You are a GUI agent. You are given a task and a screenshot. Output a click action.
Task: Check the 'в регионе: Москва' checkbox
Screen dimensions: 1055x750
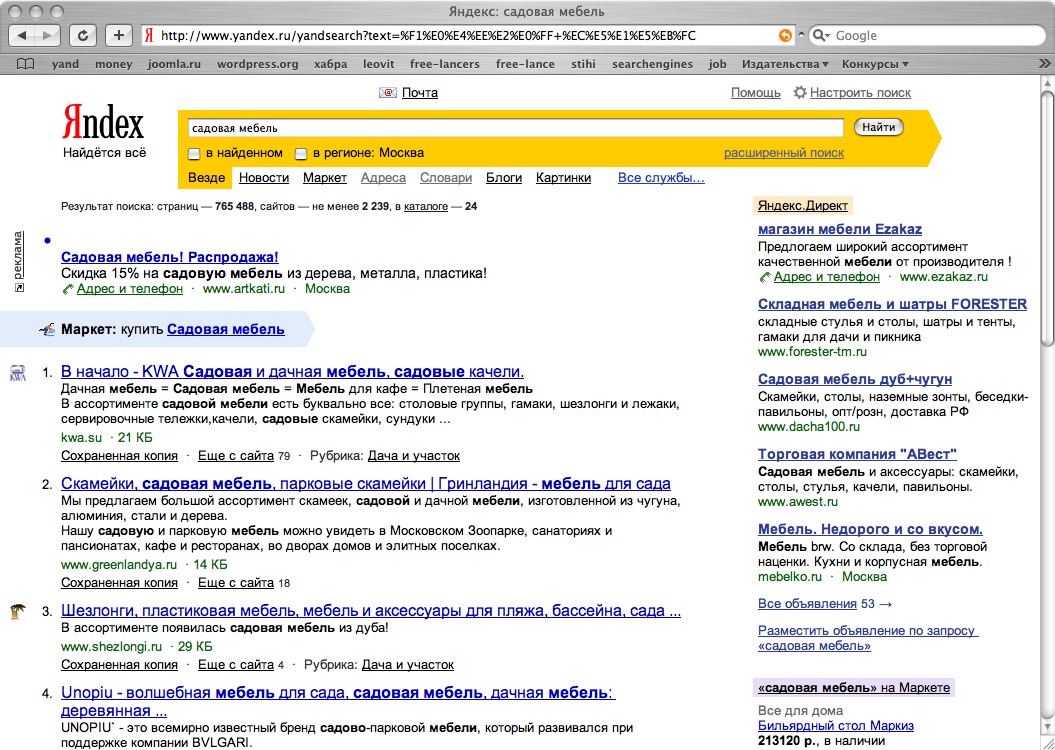tap(301, 154)
